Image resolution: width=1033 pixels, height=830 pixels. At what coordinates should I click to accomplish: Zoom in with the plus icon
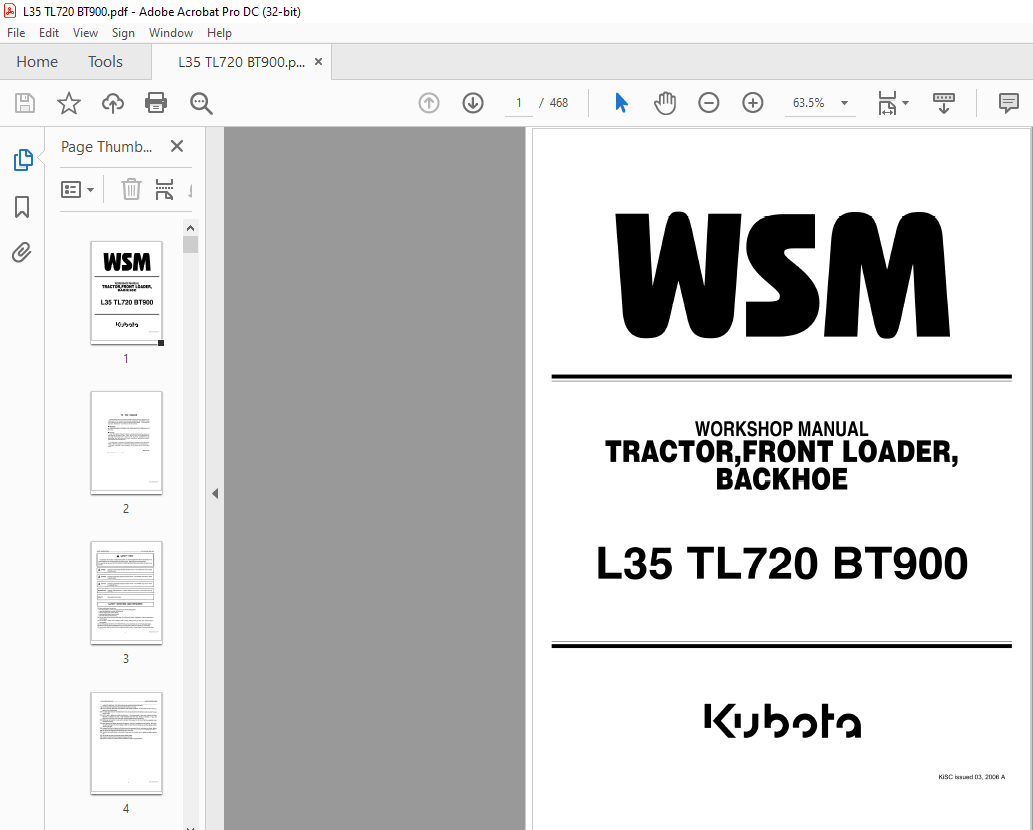click(752, 103)
